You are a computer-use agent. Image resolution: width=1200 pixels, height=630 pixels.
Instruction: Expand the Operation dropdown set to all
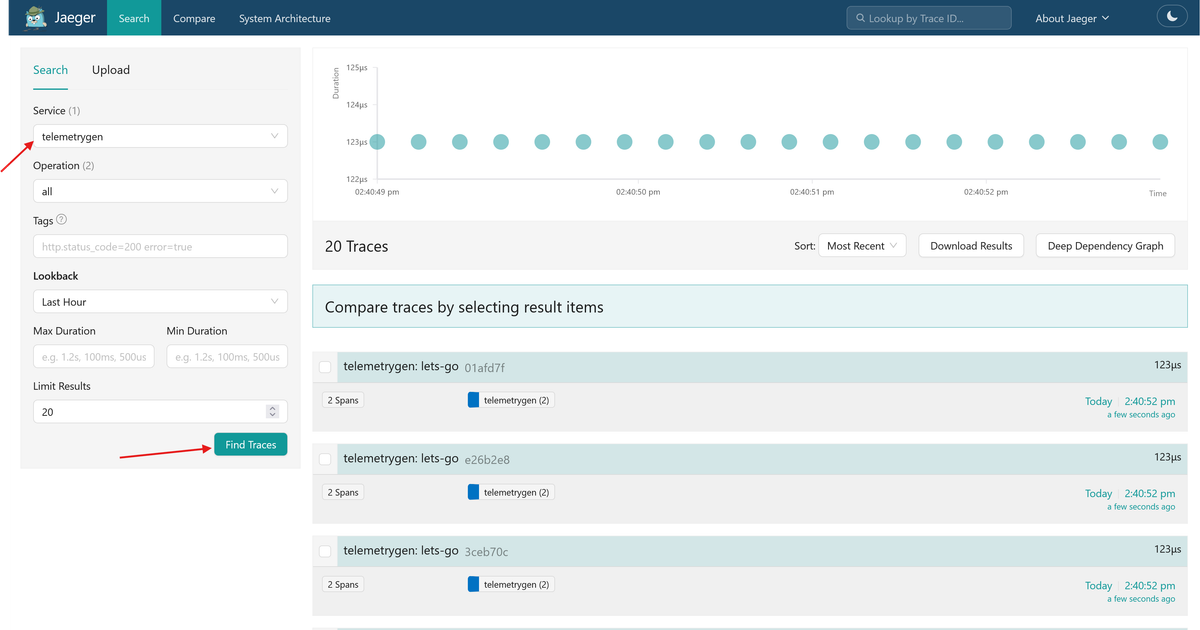160,191
